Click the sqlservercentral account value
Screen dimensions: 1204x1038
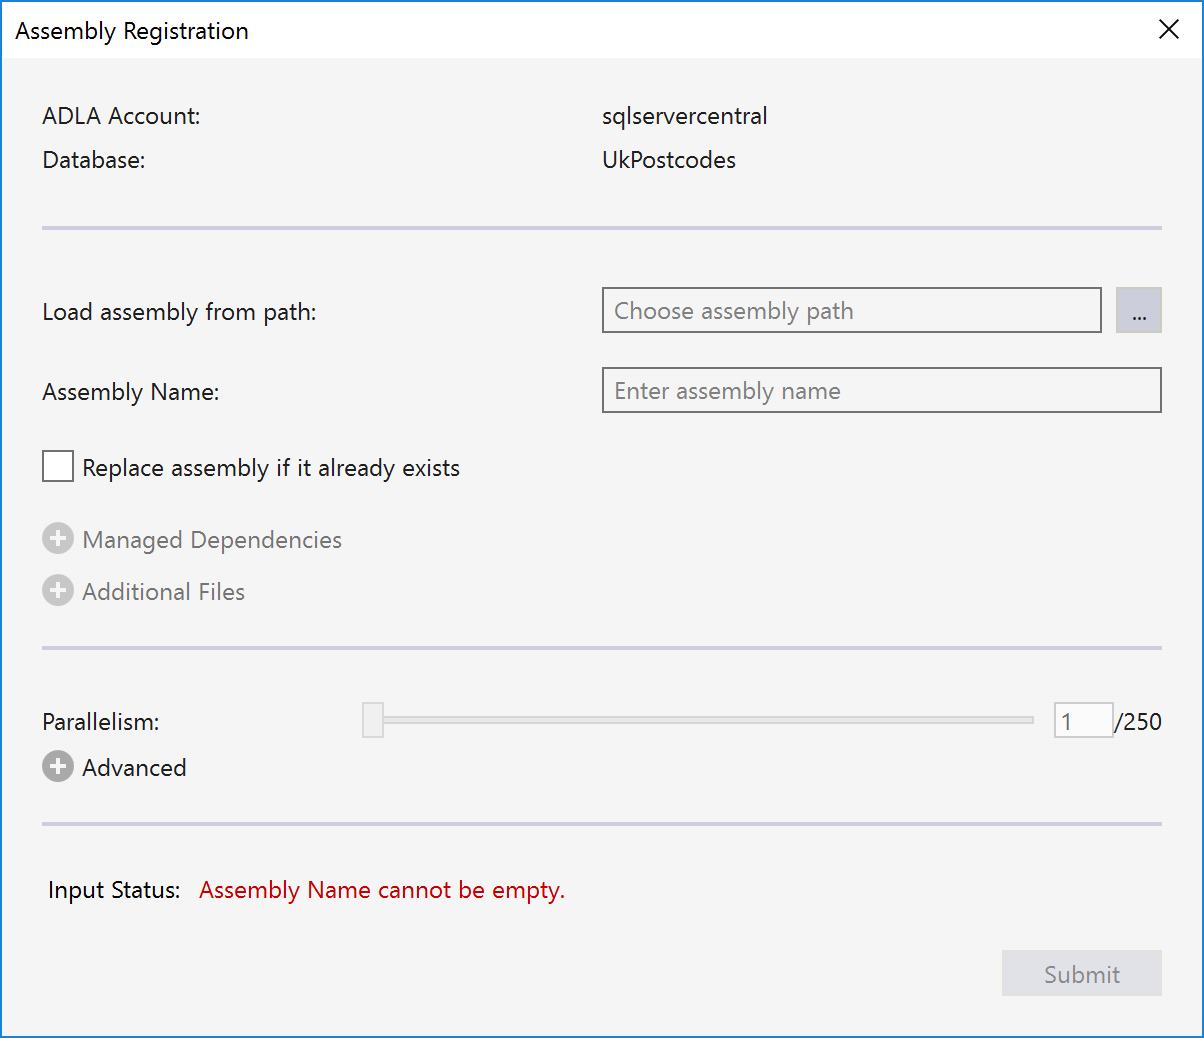[x=685, y=116]
